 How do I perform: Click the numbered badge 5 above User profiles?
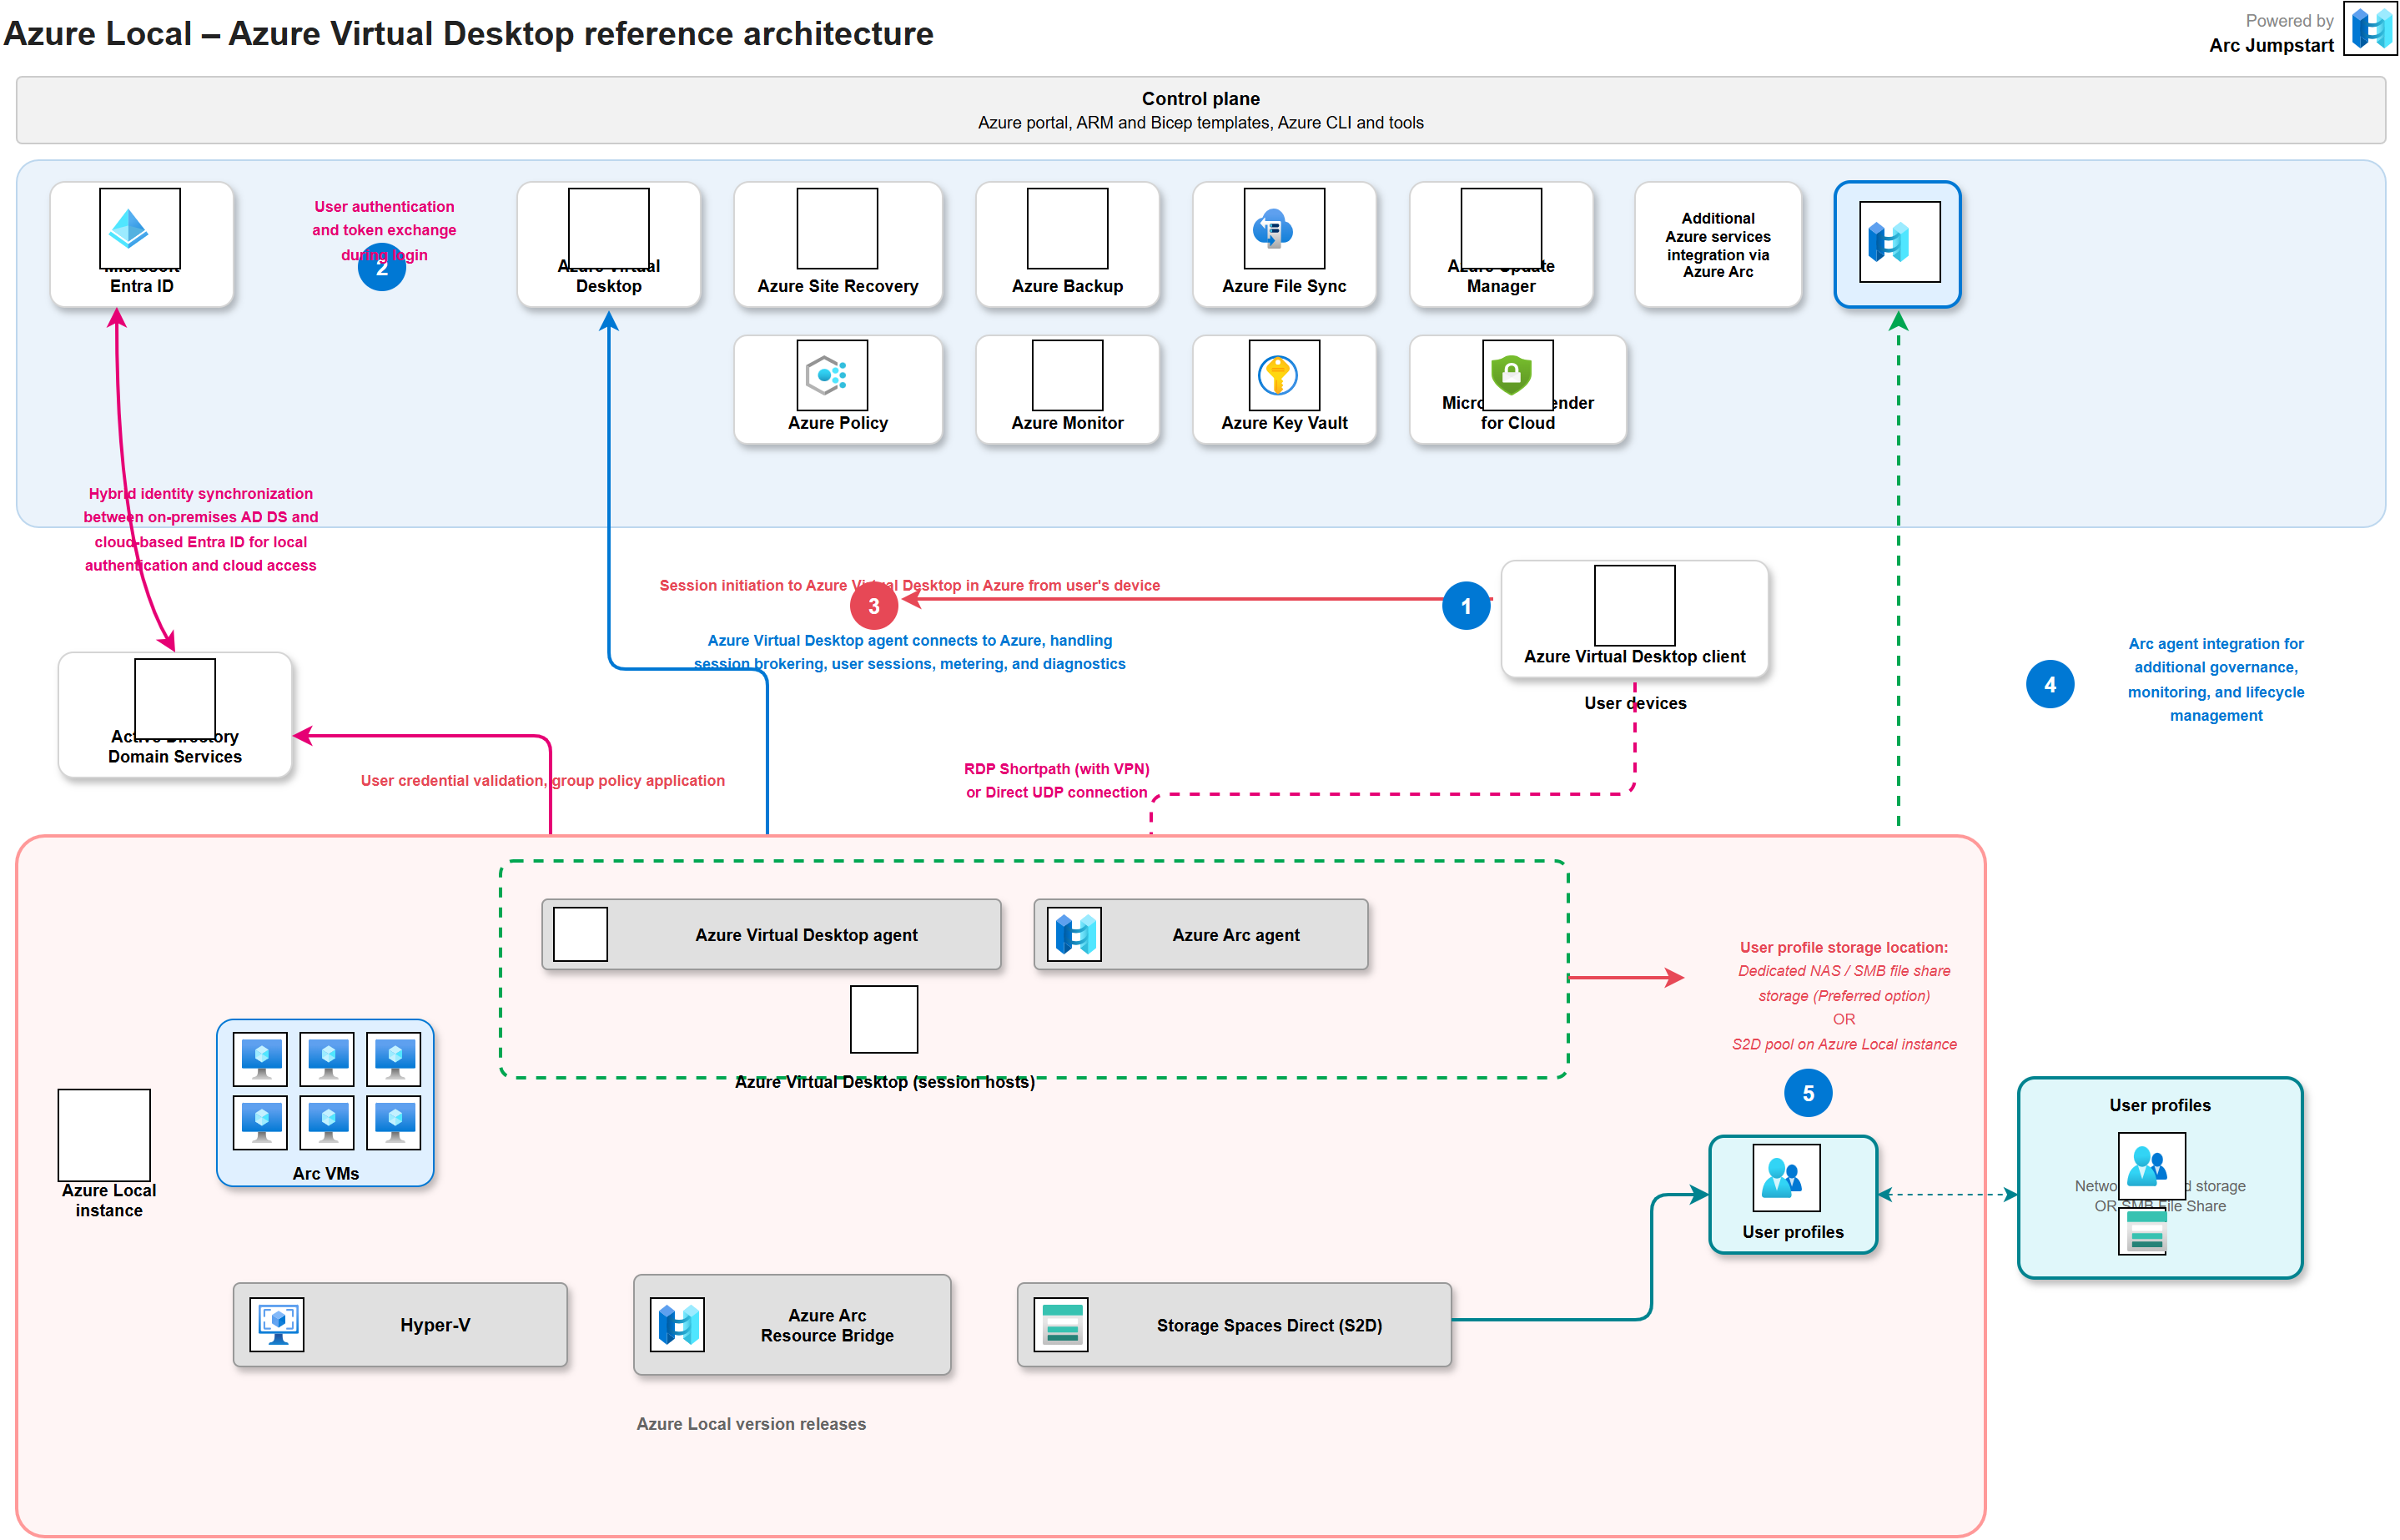1808,1092
